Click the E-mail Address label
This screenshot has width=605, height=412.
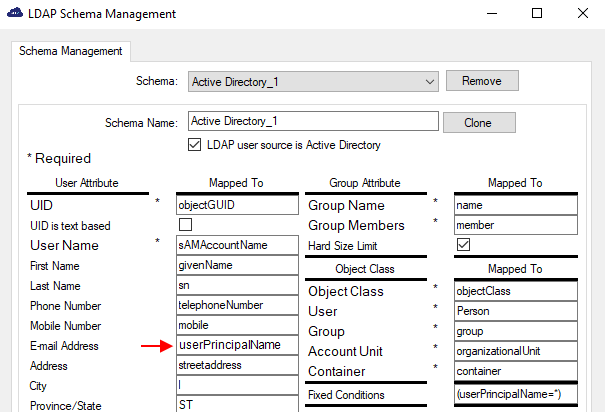click(x=64, y=346)
